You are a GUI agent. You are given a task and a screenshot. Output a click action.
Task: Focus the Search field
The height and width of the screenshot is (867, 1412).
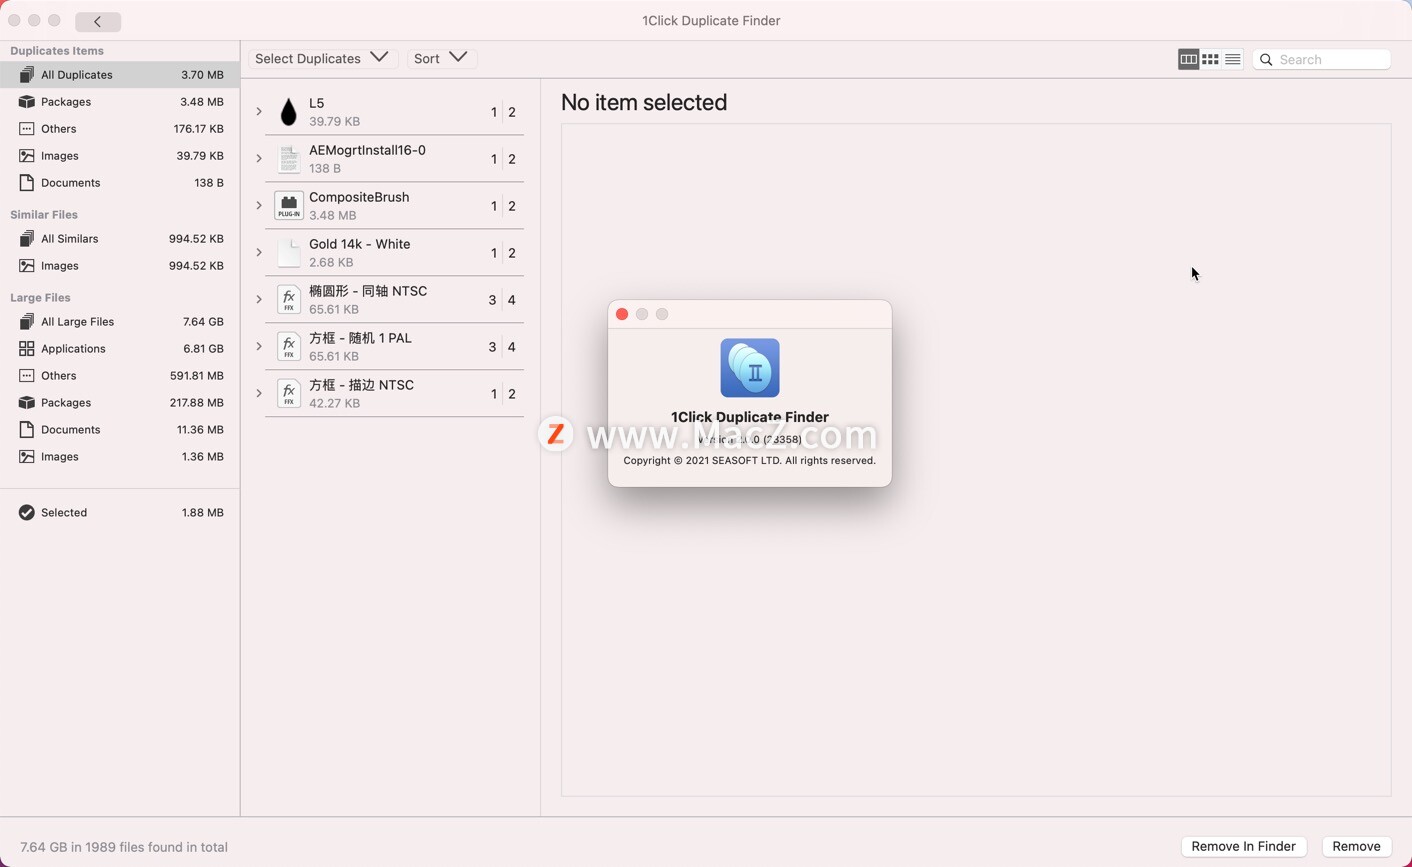[x=1321, y=60]
